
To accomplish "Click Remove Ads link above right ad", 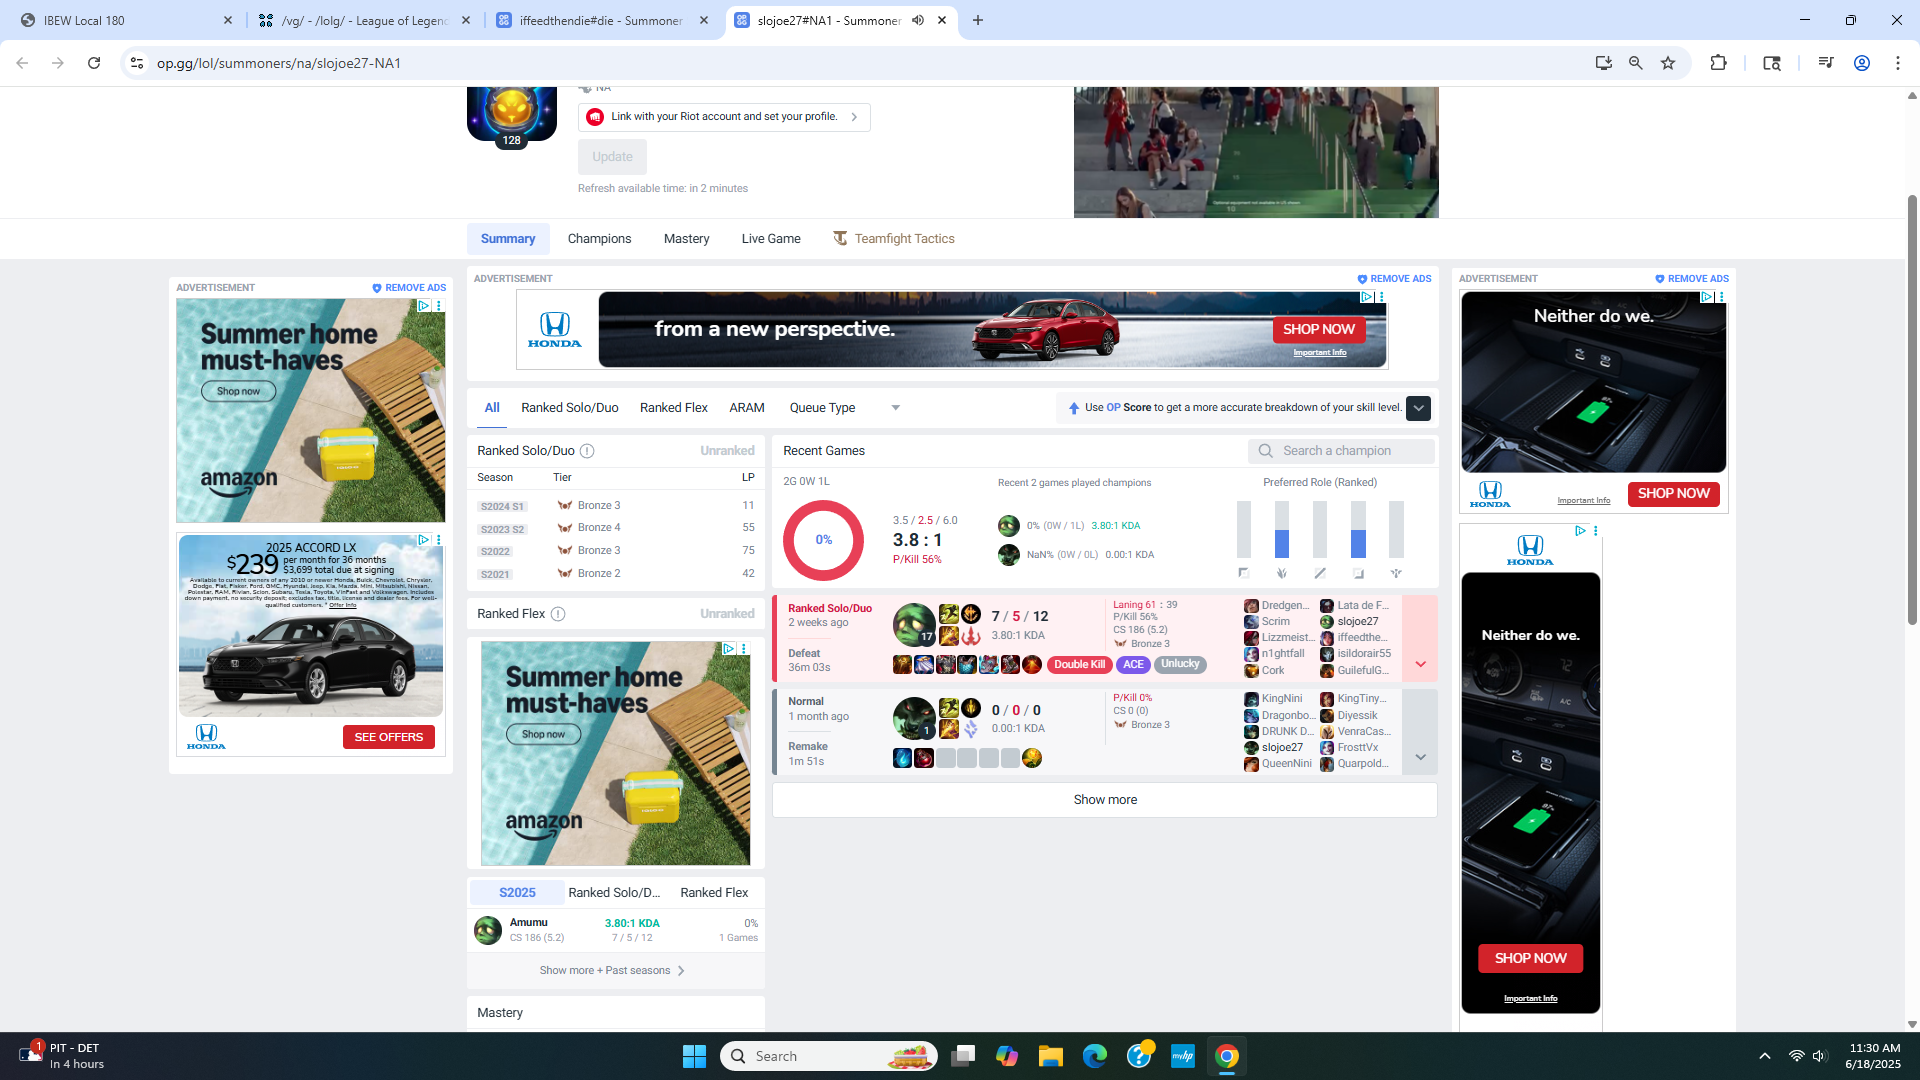I will click(x=1692, y=279).
